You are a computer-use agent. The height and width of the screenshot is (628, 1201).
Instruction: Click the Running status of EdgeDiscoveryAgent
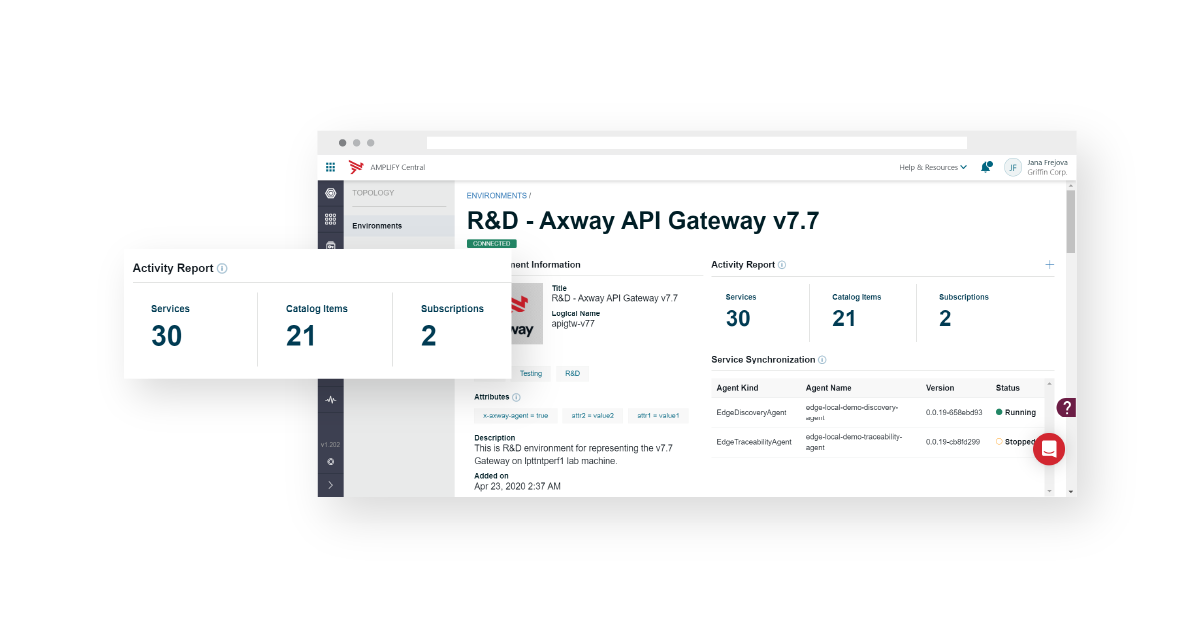point(1016,412)
